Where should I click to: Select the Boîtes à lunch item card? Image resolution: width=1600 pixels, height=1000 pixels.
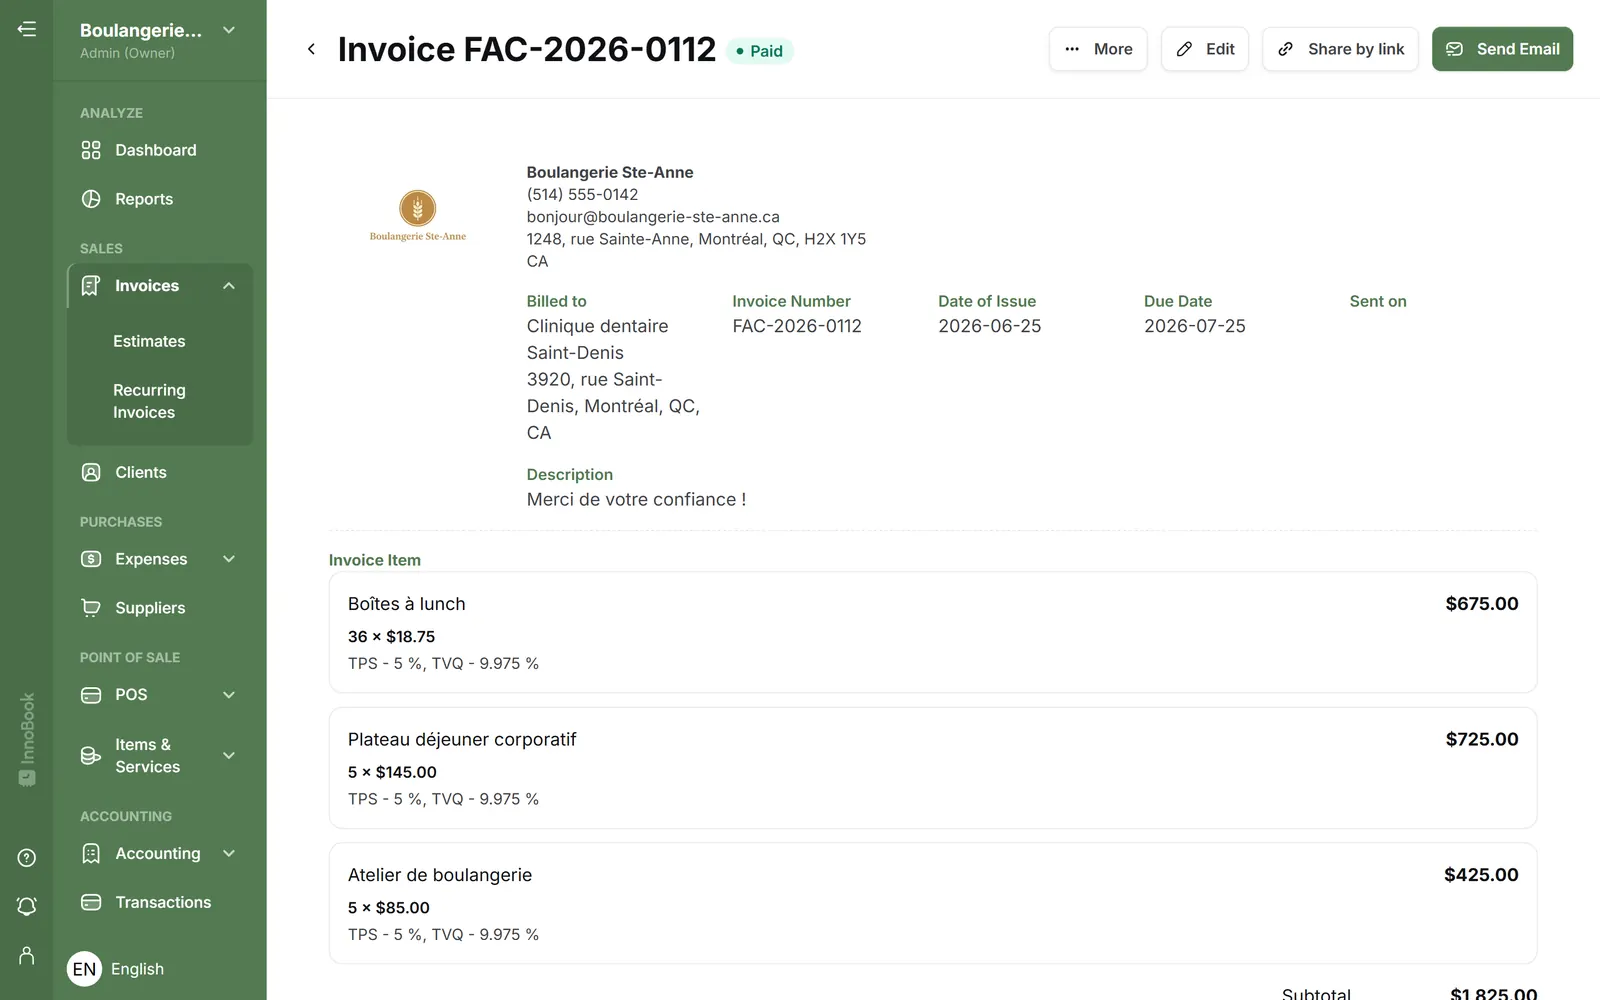tap(933, 632)
